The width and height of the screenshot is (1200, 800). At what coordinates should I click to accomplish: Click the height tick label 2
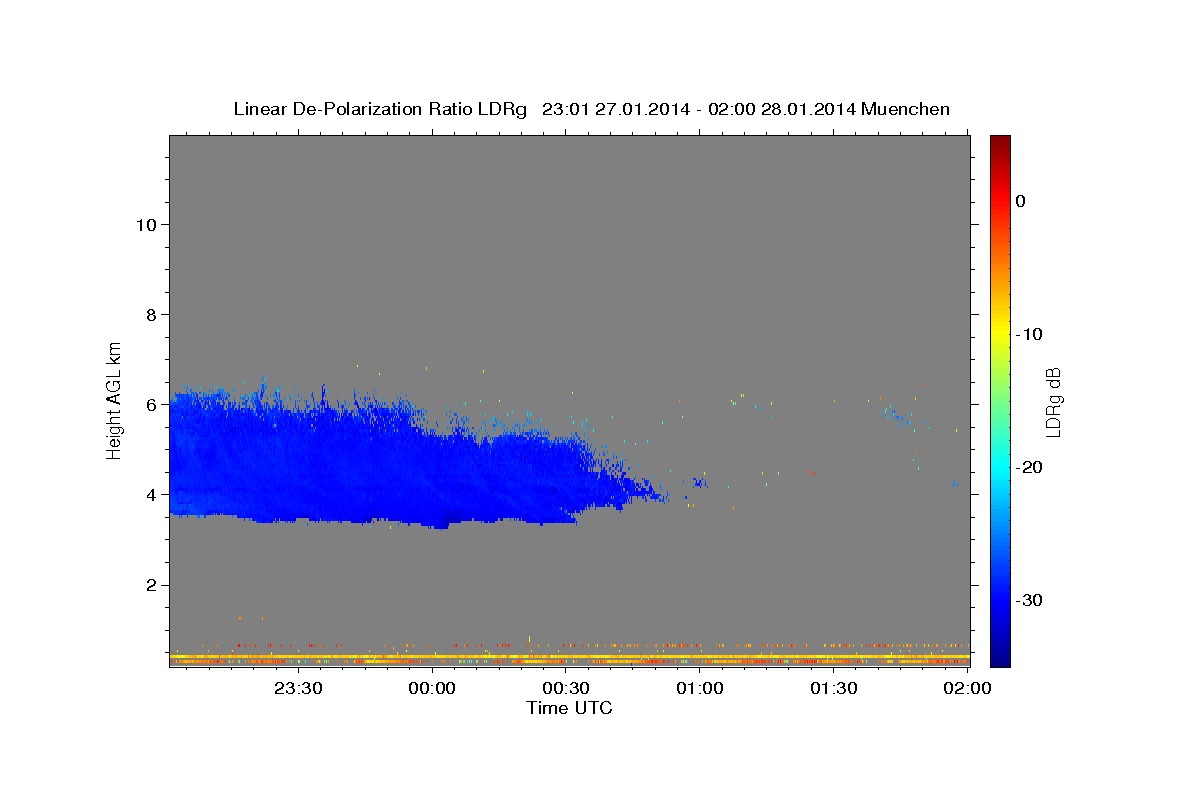pos(151,585)
